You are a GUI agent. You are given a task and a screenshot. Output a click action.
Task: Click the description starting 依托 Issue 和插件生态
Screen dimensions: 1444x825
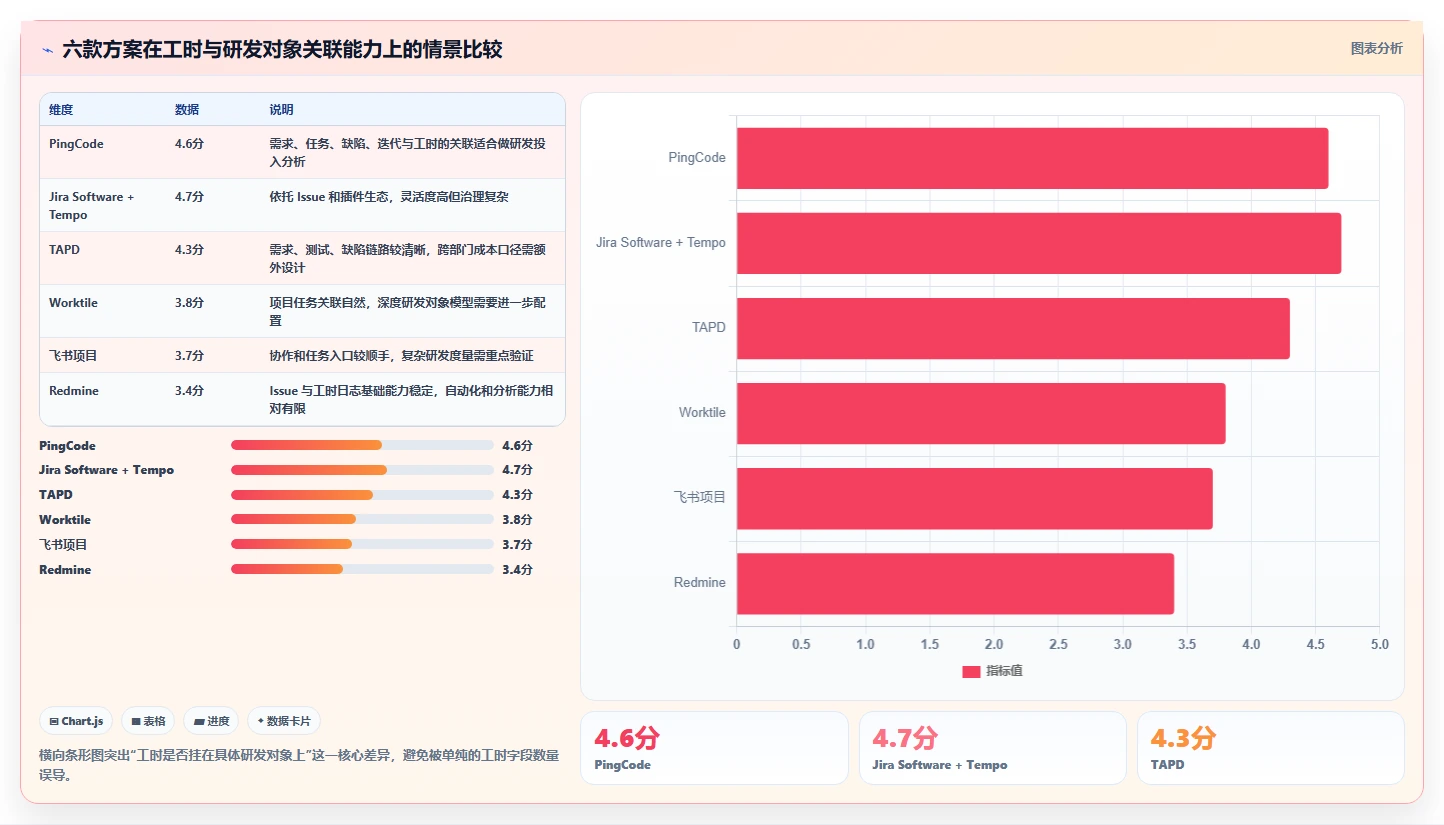click(389, 197)
